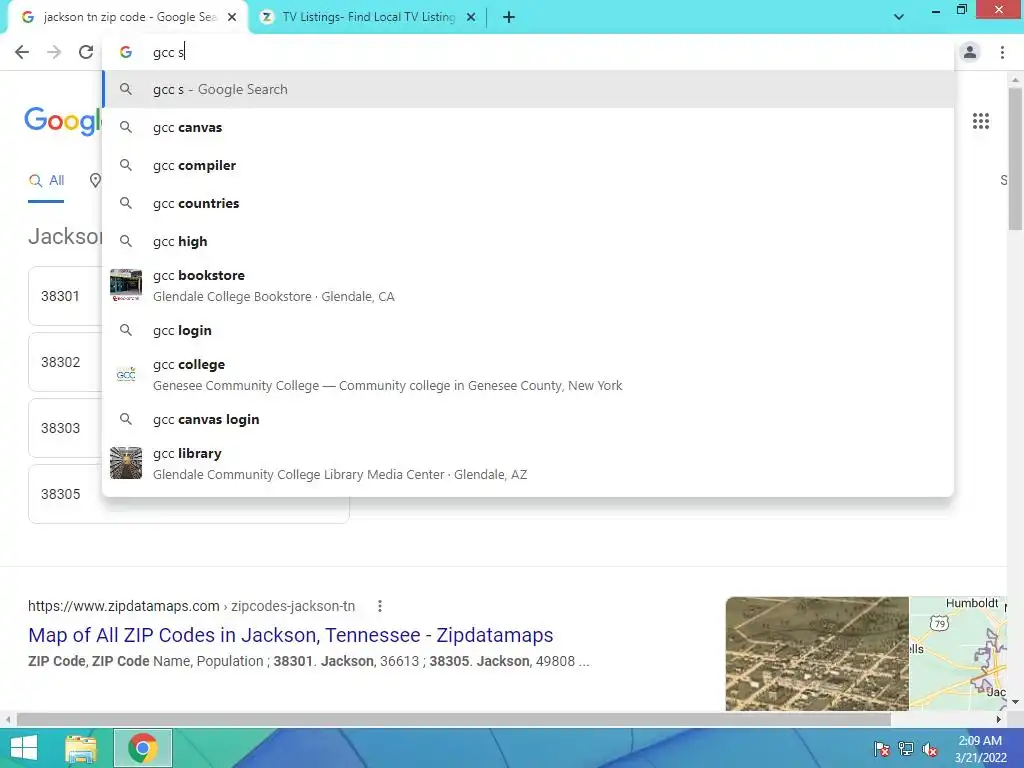Screen dimensions: 1024x768
Task: Click the search icon beside gcc canvas login
Action: pyautogui.click(x=126, y=419)
